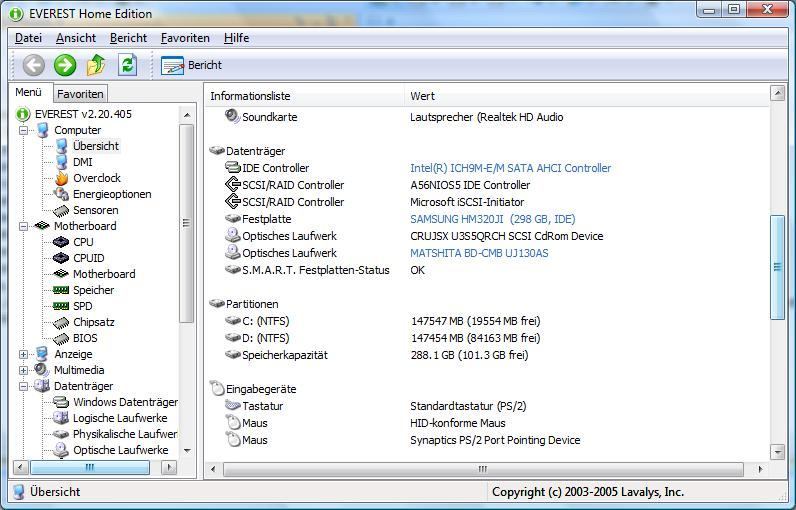Click the Bericht report icon in toolbar
This screenshot has width=796, height=510.
(x=172, y=65)
